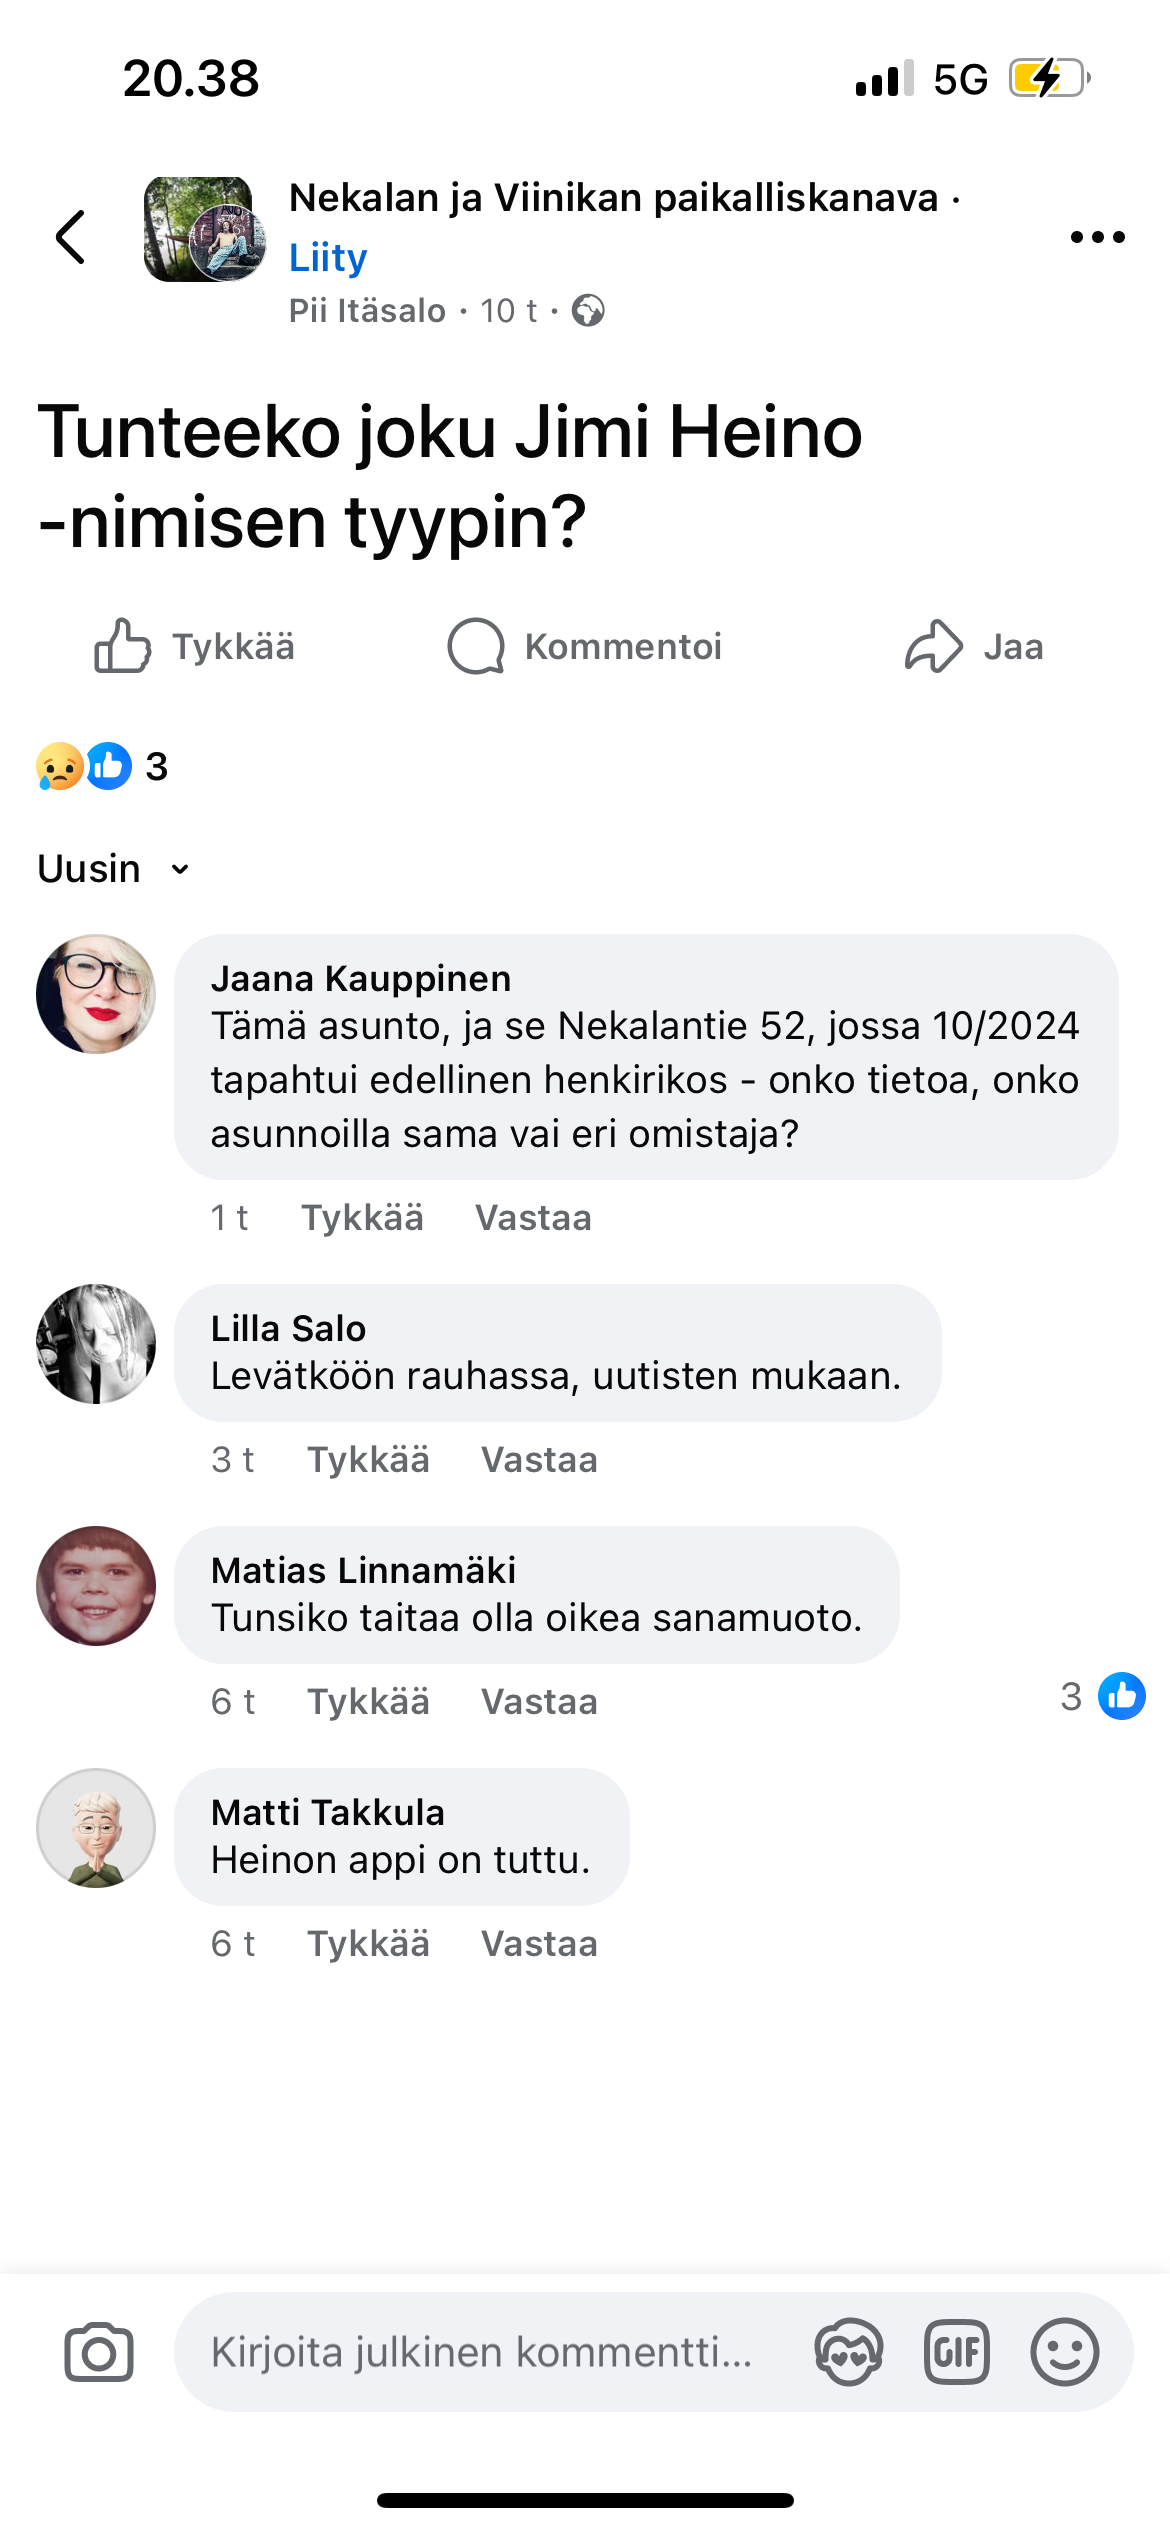Tap the camera icon to attach photo

click(99, 2352)
